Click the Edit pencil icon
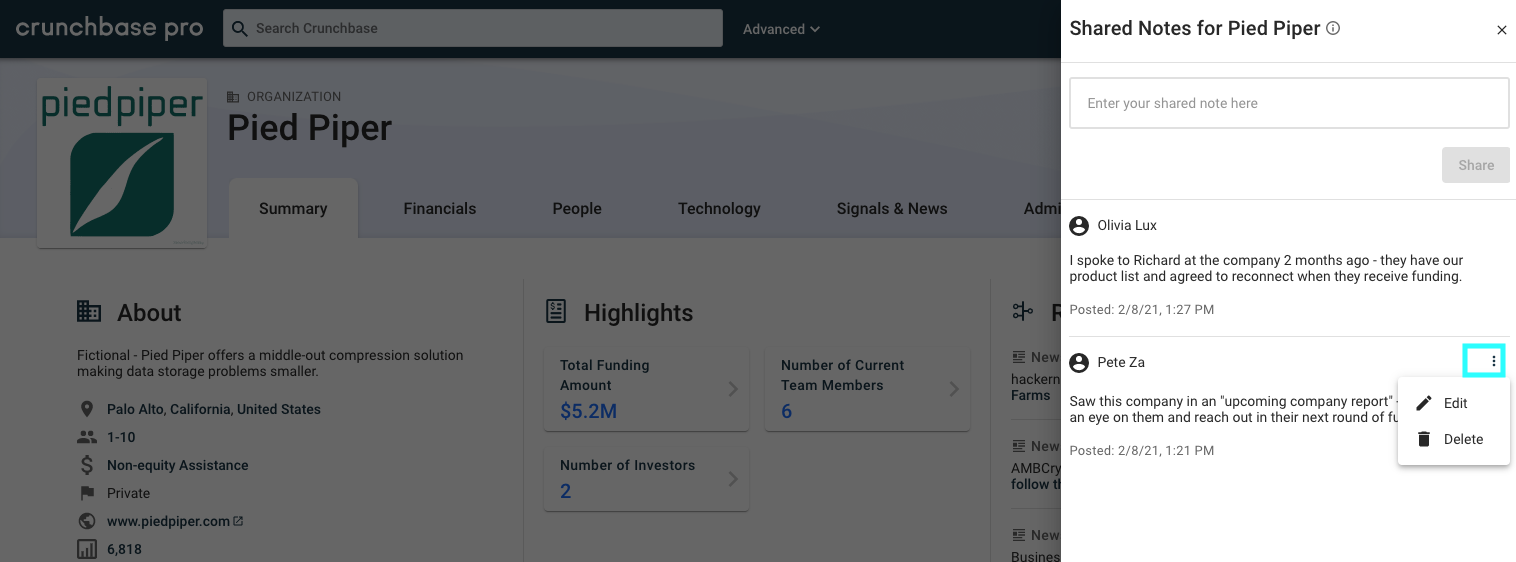The height and width of the screenshot is (562, 1516). pos(1424,403)
